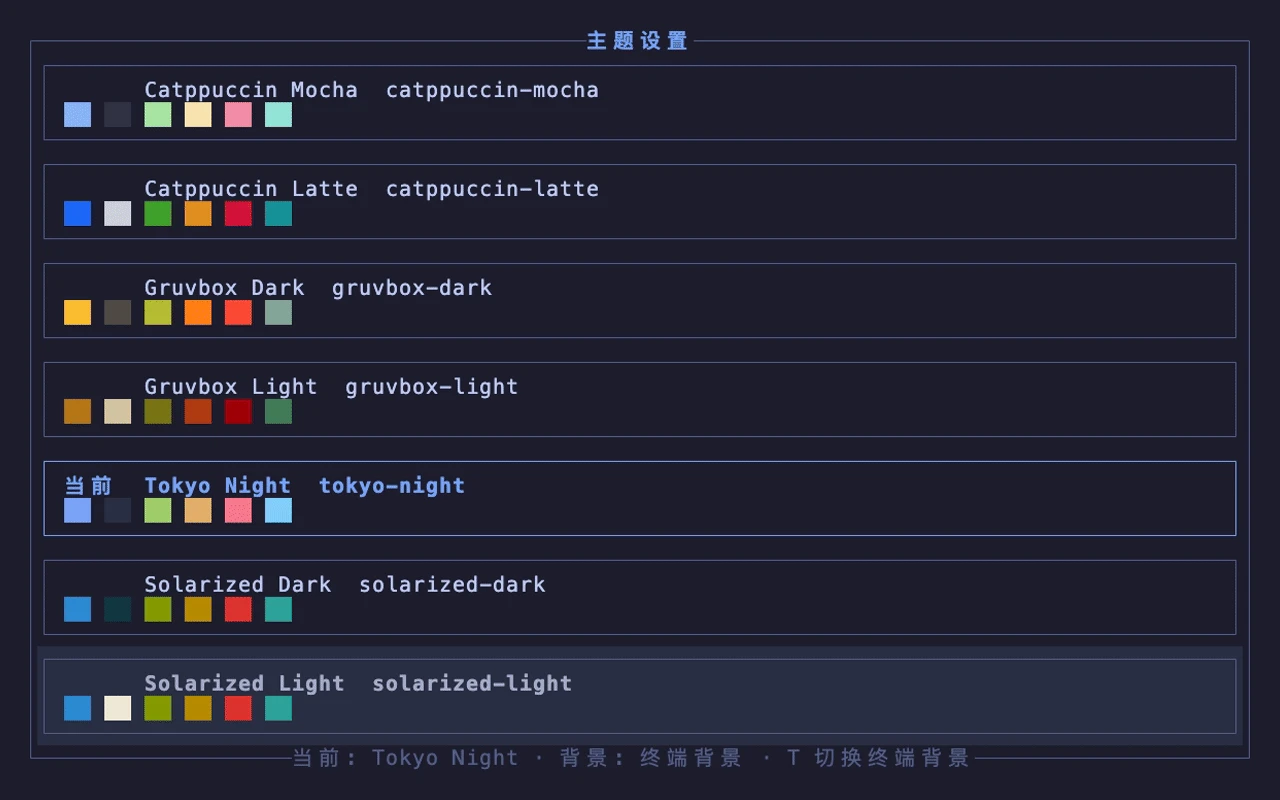Click Gruvbox Light's olive swatch
Screen dimensions: 1280x800
[x=158, y=412]
